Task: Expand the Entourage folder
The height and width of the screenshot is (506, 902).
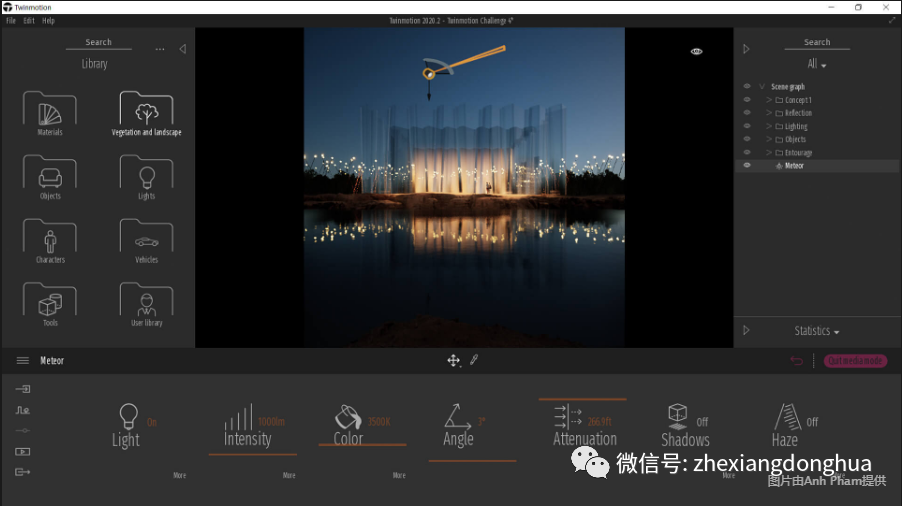Action: coord(769,152)
